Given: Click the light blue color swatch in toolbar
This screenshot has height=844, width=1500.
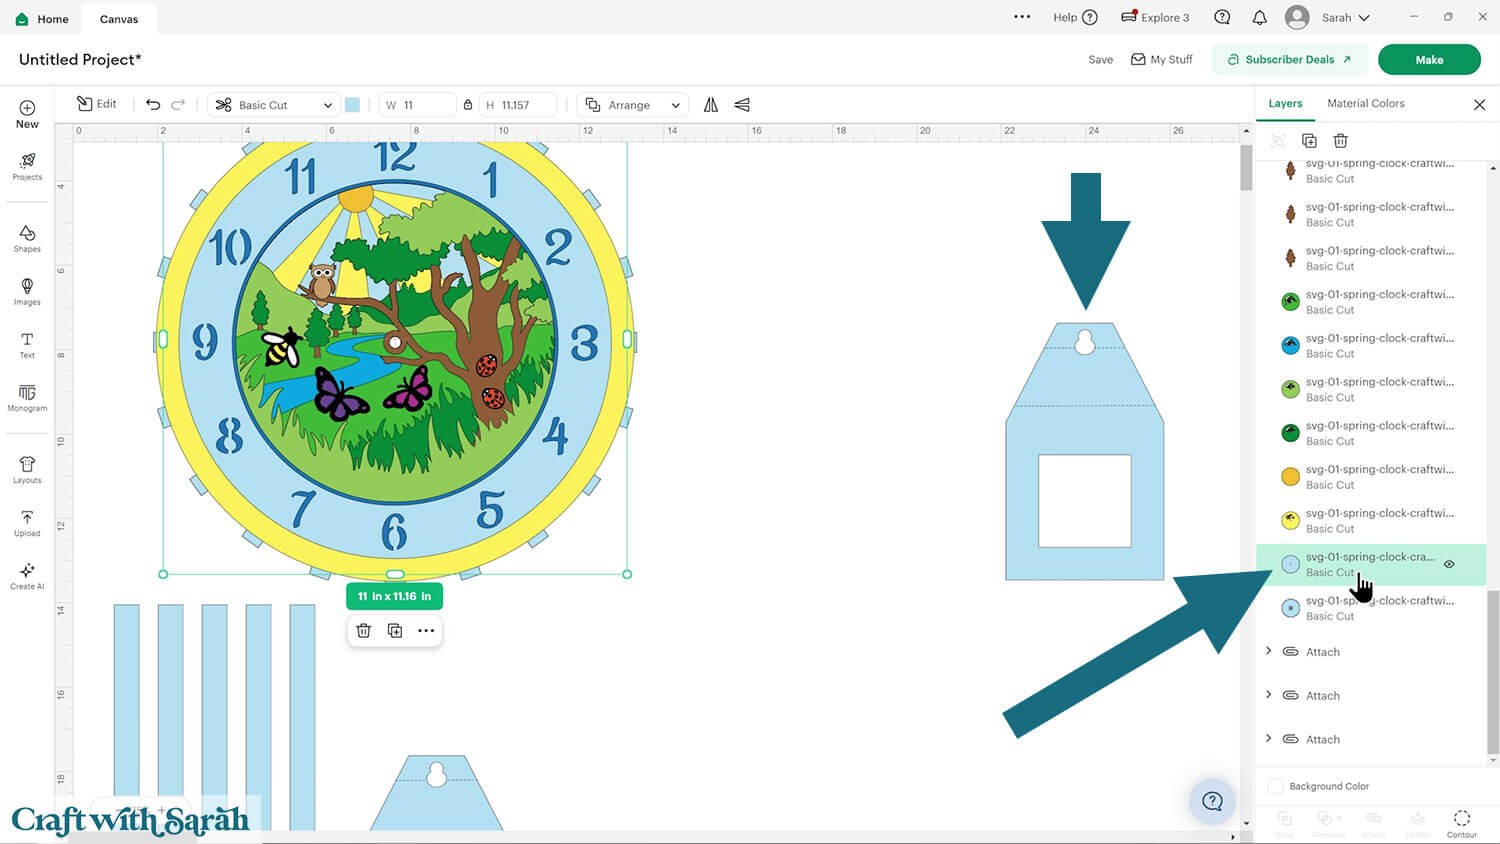Looking at the screenshot, I should (x=352, y=105).
